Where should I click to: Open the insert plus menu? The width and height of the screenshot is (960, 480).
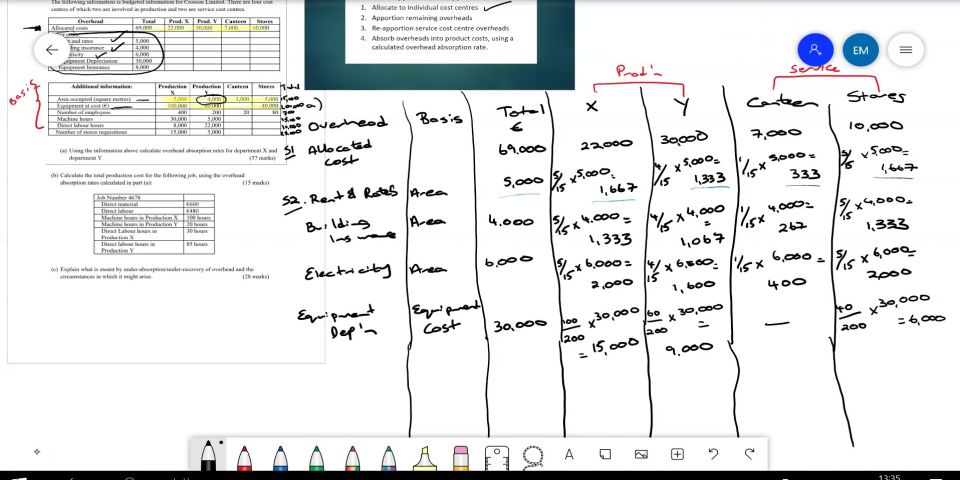[x=677, y=454]
